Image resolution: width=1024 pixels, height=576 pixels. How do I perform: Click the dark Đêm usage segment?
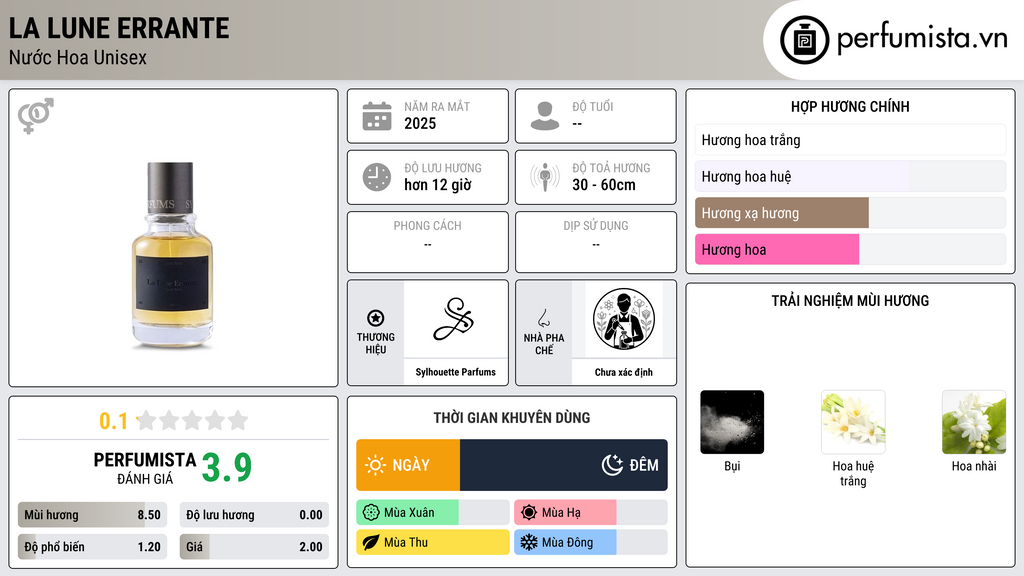point(564,465)
